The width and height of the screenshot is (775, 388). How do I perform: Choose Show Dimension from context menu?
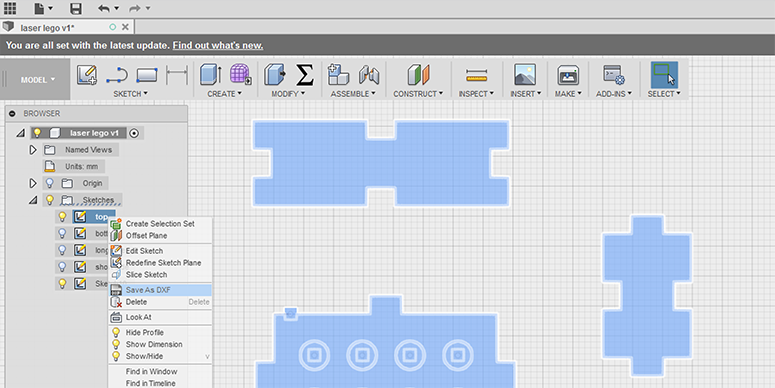(160, 345)
